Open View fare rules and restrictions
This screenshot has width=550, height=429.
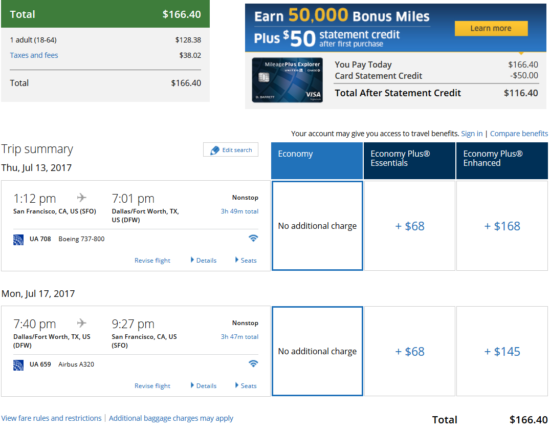(51, 418)
